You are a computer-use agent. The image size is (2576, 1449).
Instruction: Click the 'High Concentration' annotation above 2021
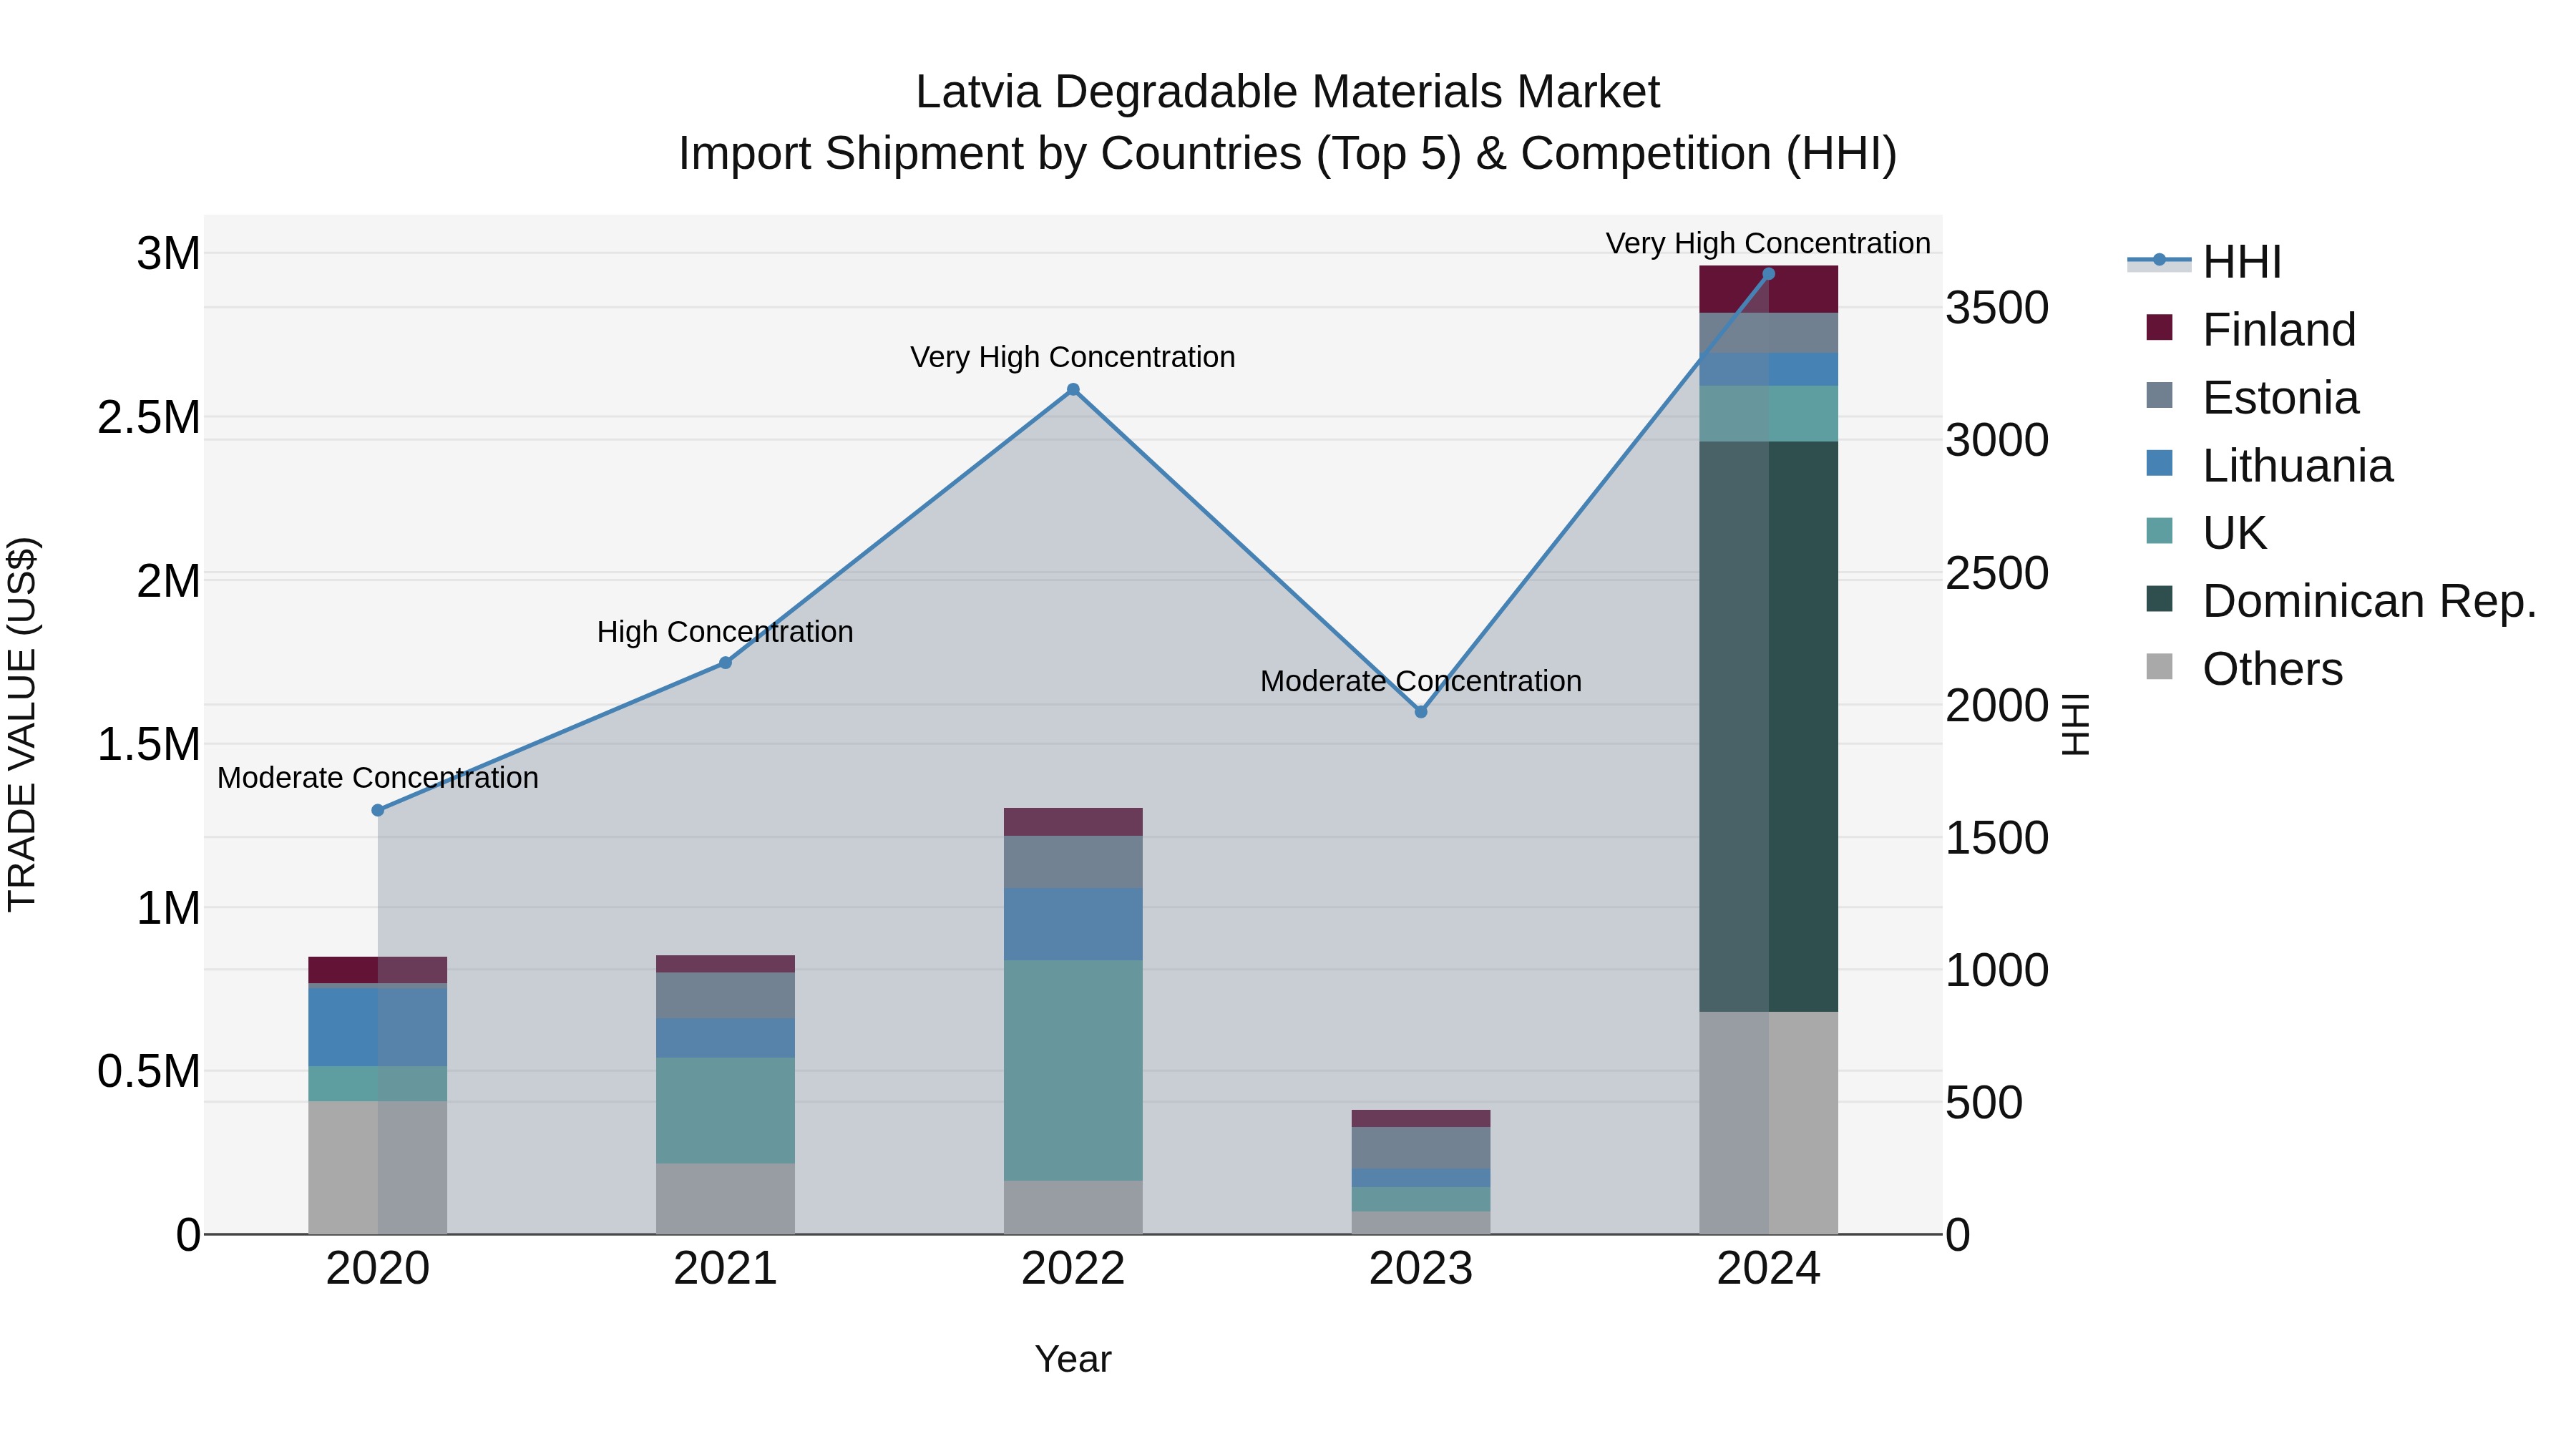point(725,632)
